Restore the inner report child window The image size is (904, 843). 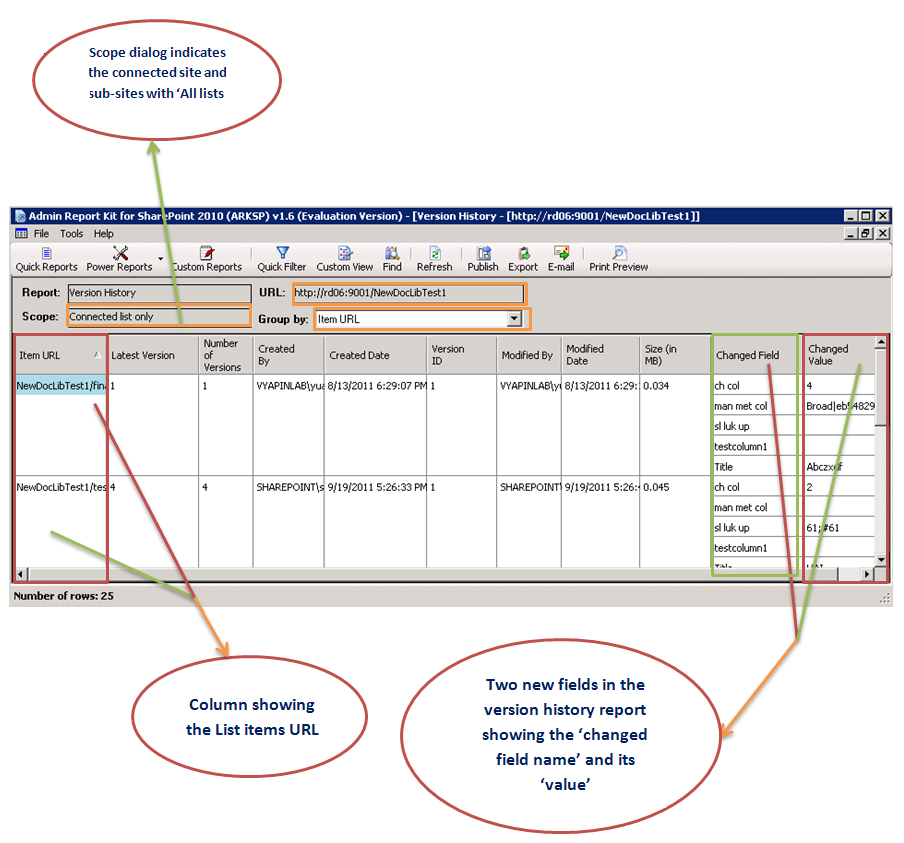865,234
